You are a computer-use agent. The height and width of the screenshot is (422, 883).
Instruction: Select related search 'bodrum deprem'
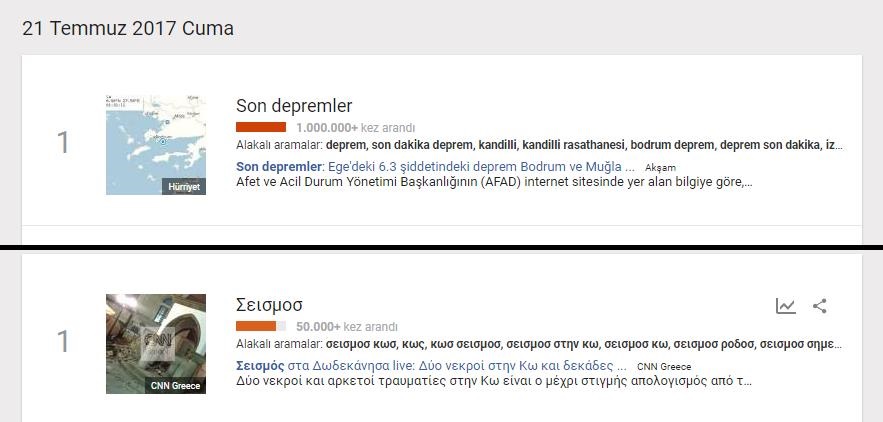tap(671, 145)
